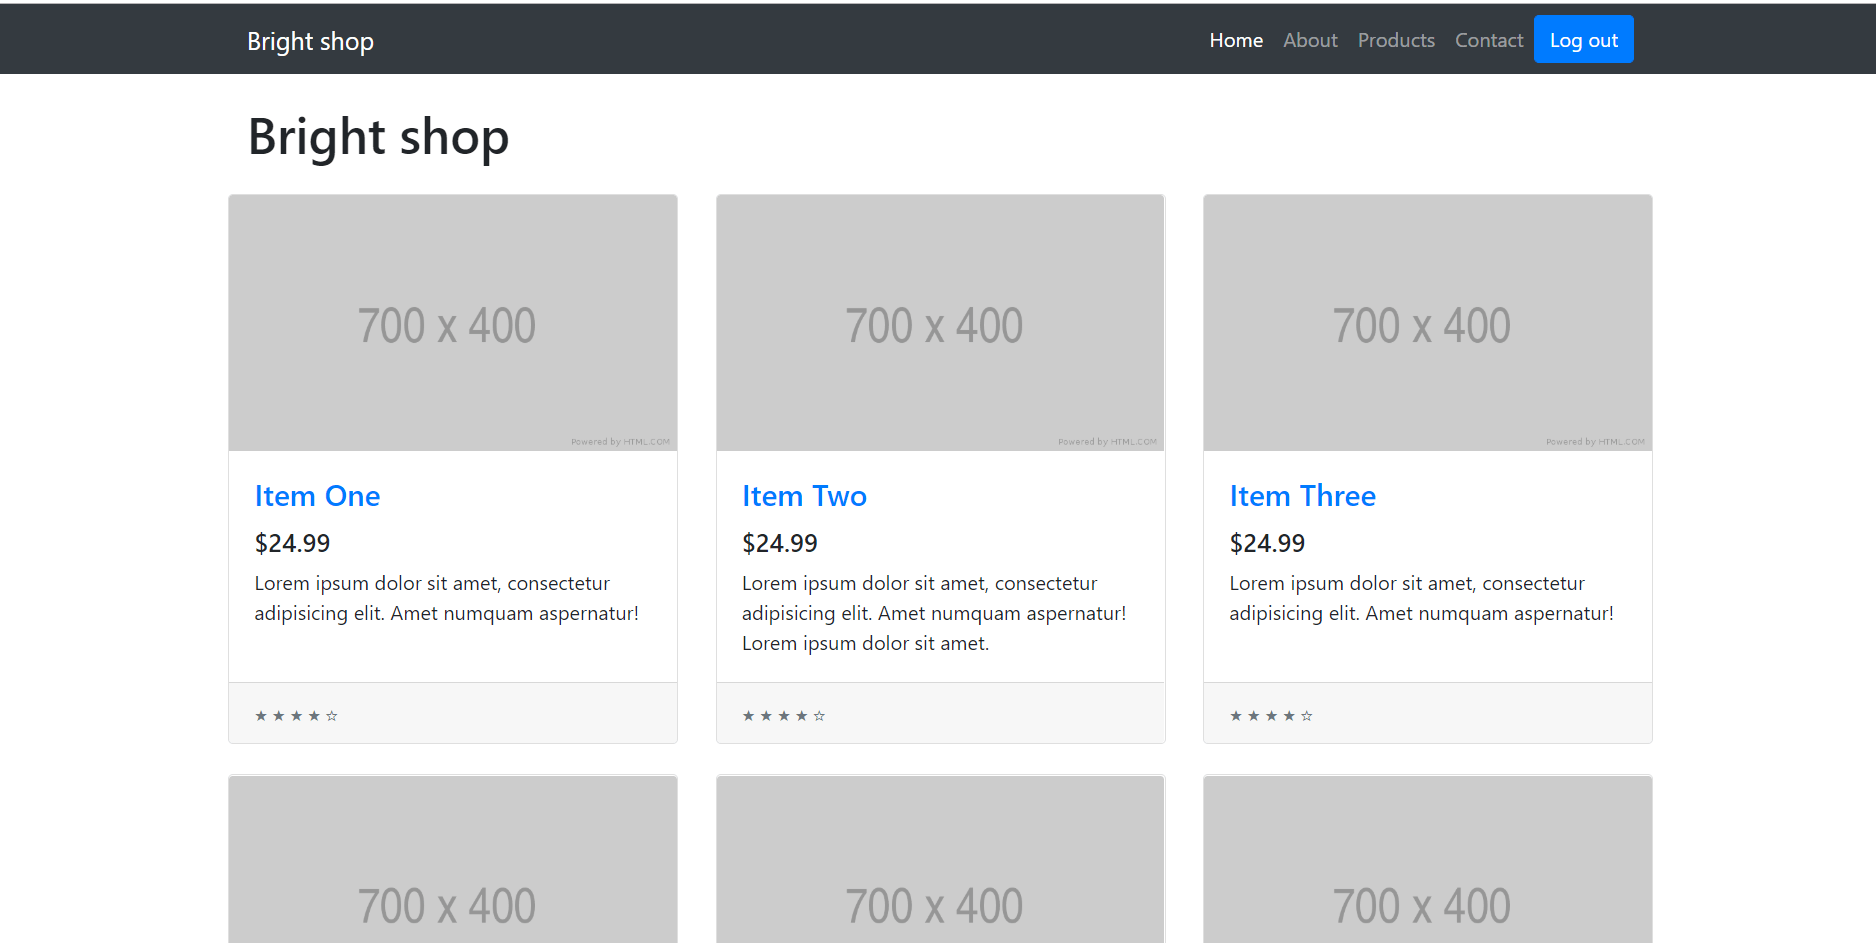Select the first star rating for Item Two

coord(747,714)
